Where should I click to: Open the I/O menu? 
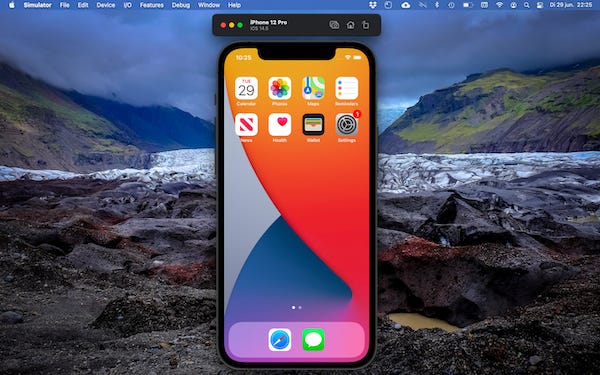pyautogui.click(x=128, y=5)
